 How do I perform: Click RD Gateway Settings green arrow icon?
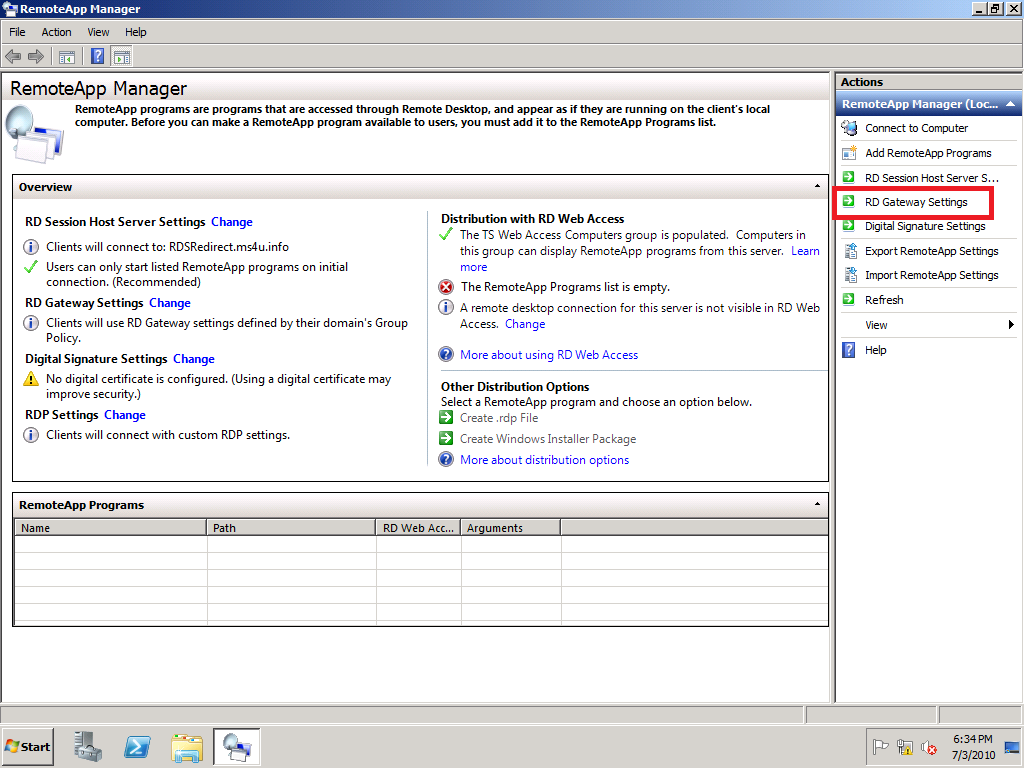(848, 201)
